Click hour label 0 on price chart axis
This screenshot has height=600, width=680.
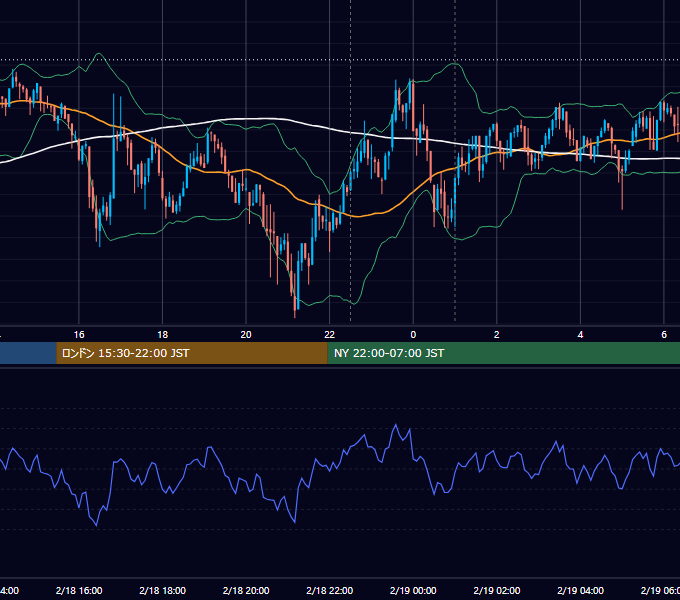tap(413, 335)
